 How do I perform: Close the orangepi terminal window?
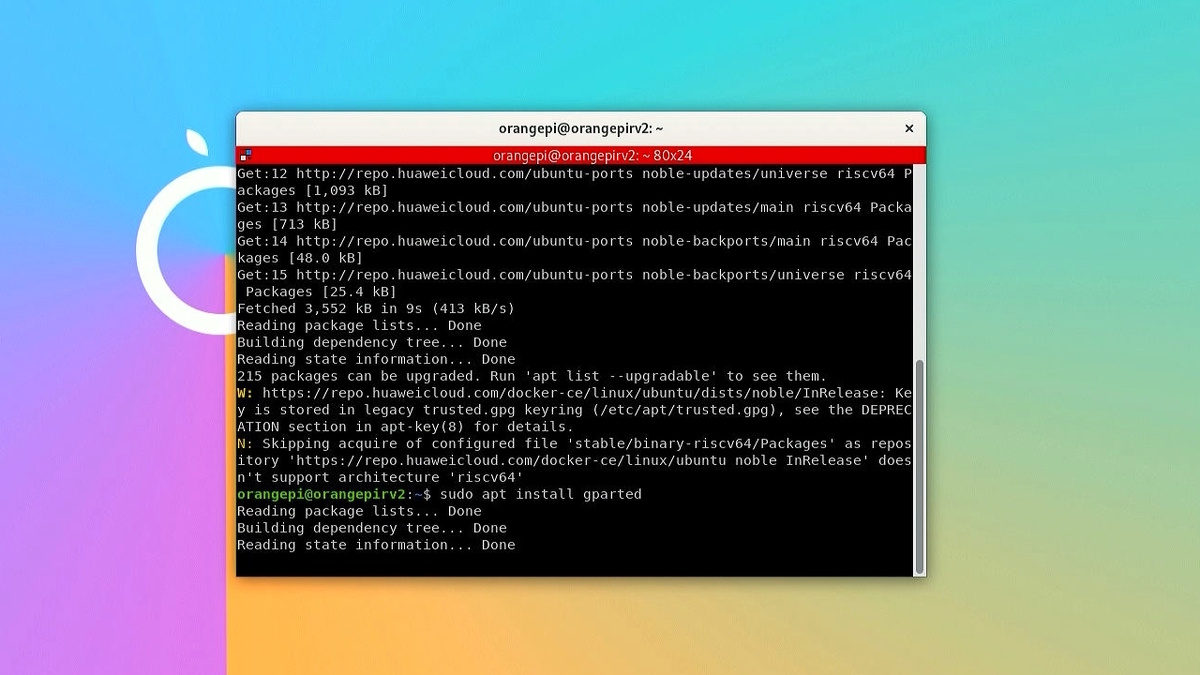[x=908, y=128]
